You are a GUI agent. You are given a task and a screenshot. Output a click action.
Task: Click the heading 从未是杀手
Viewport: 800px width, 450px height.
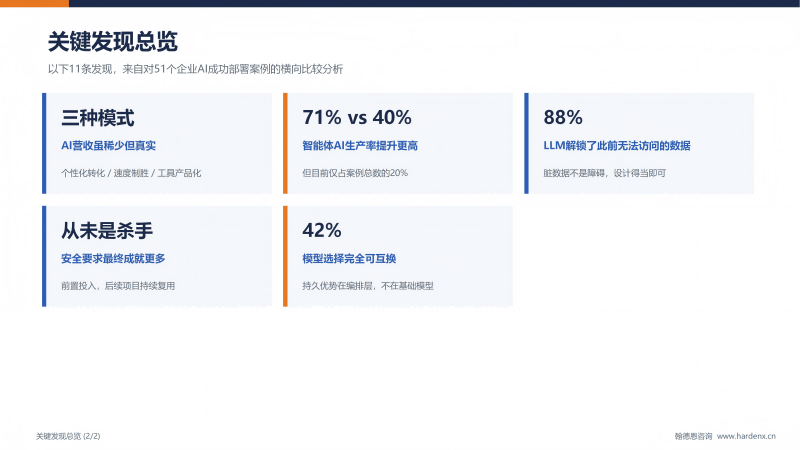pos(107,231)
